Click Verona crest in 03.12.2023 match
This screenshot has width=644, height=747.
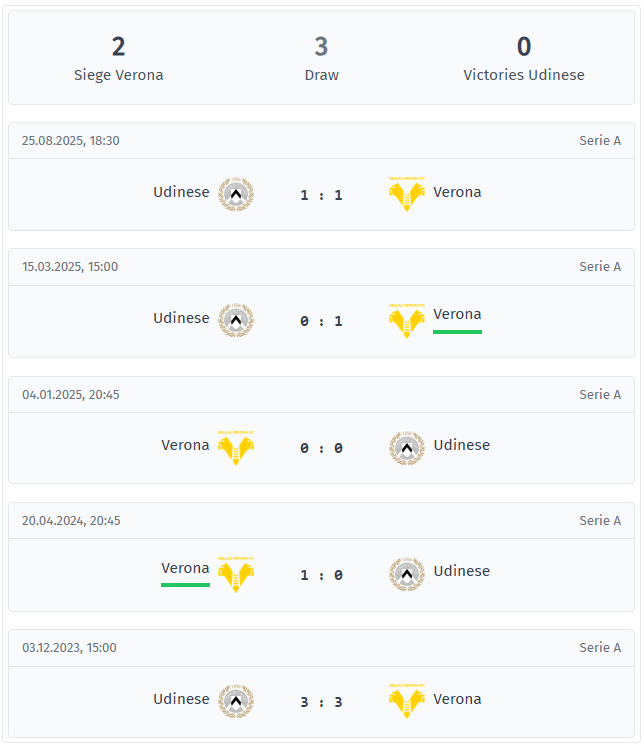406,700
